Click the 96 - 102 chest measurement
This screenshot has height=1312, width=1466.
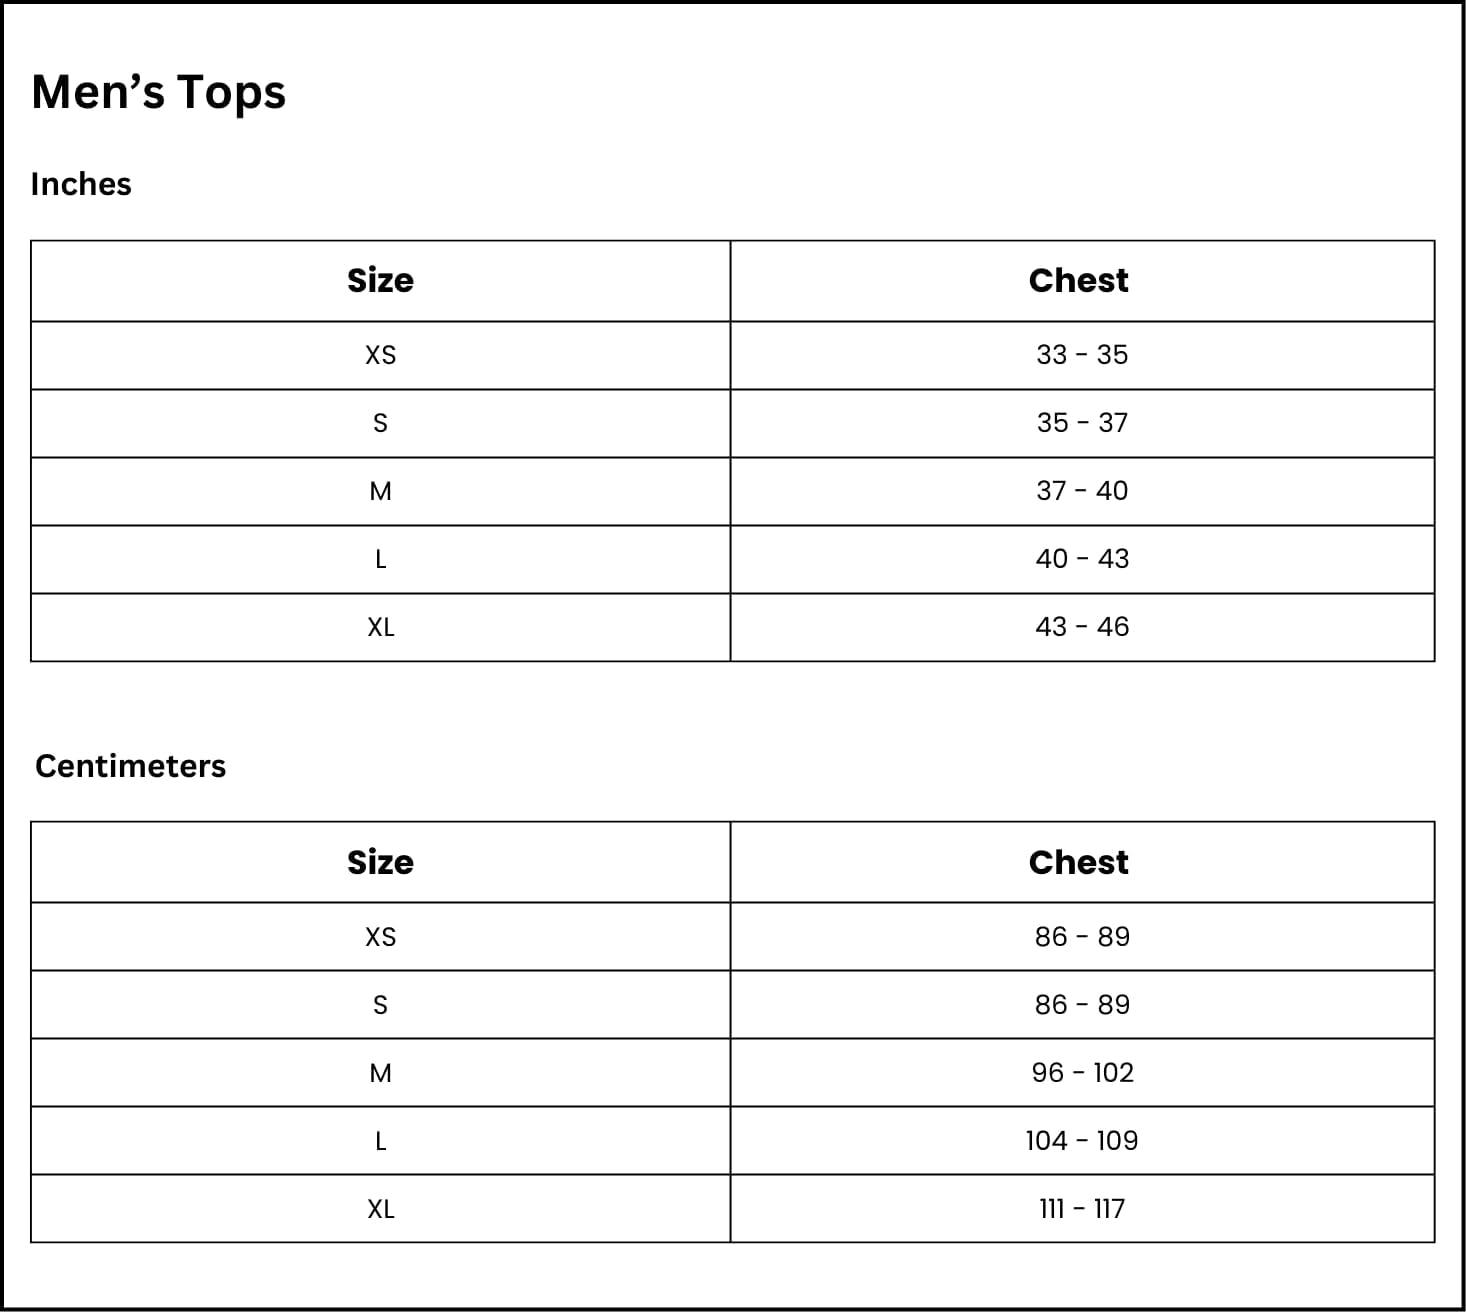[1082, 1073]
